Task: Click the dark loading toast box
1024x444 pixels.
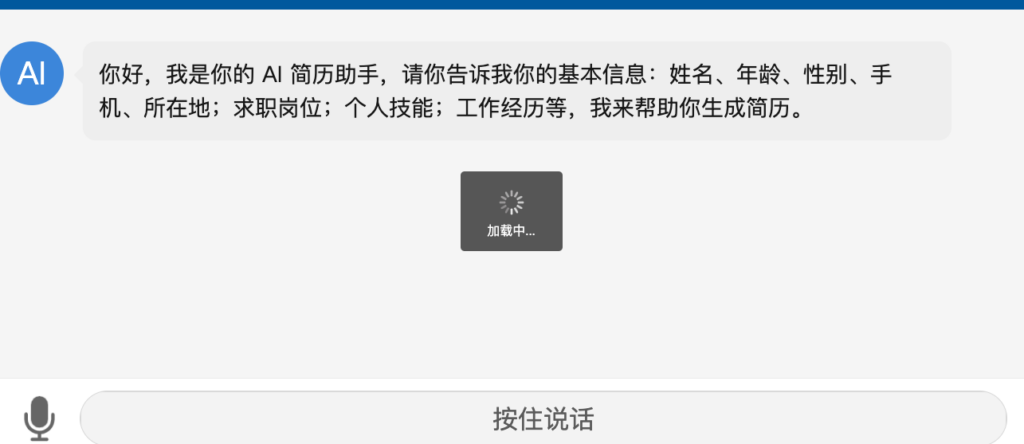Action: pyautogui.click(x=511, y=211)
